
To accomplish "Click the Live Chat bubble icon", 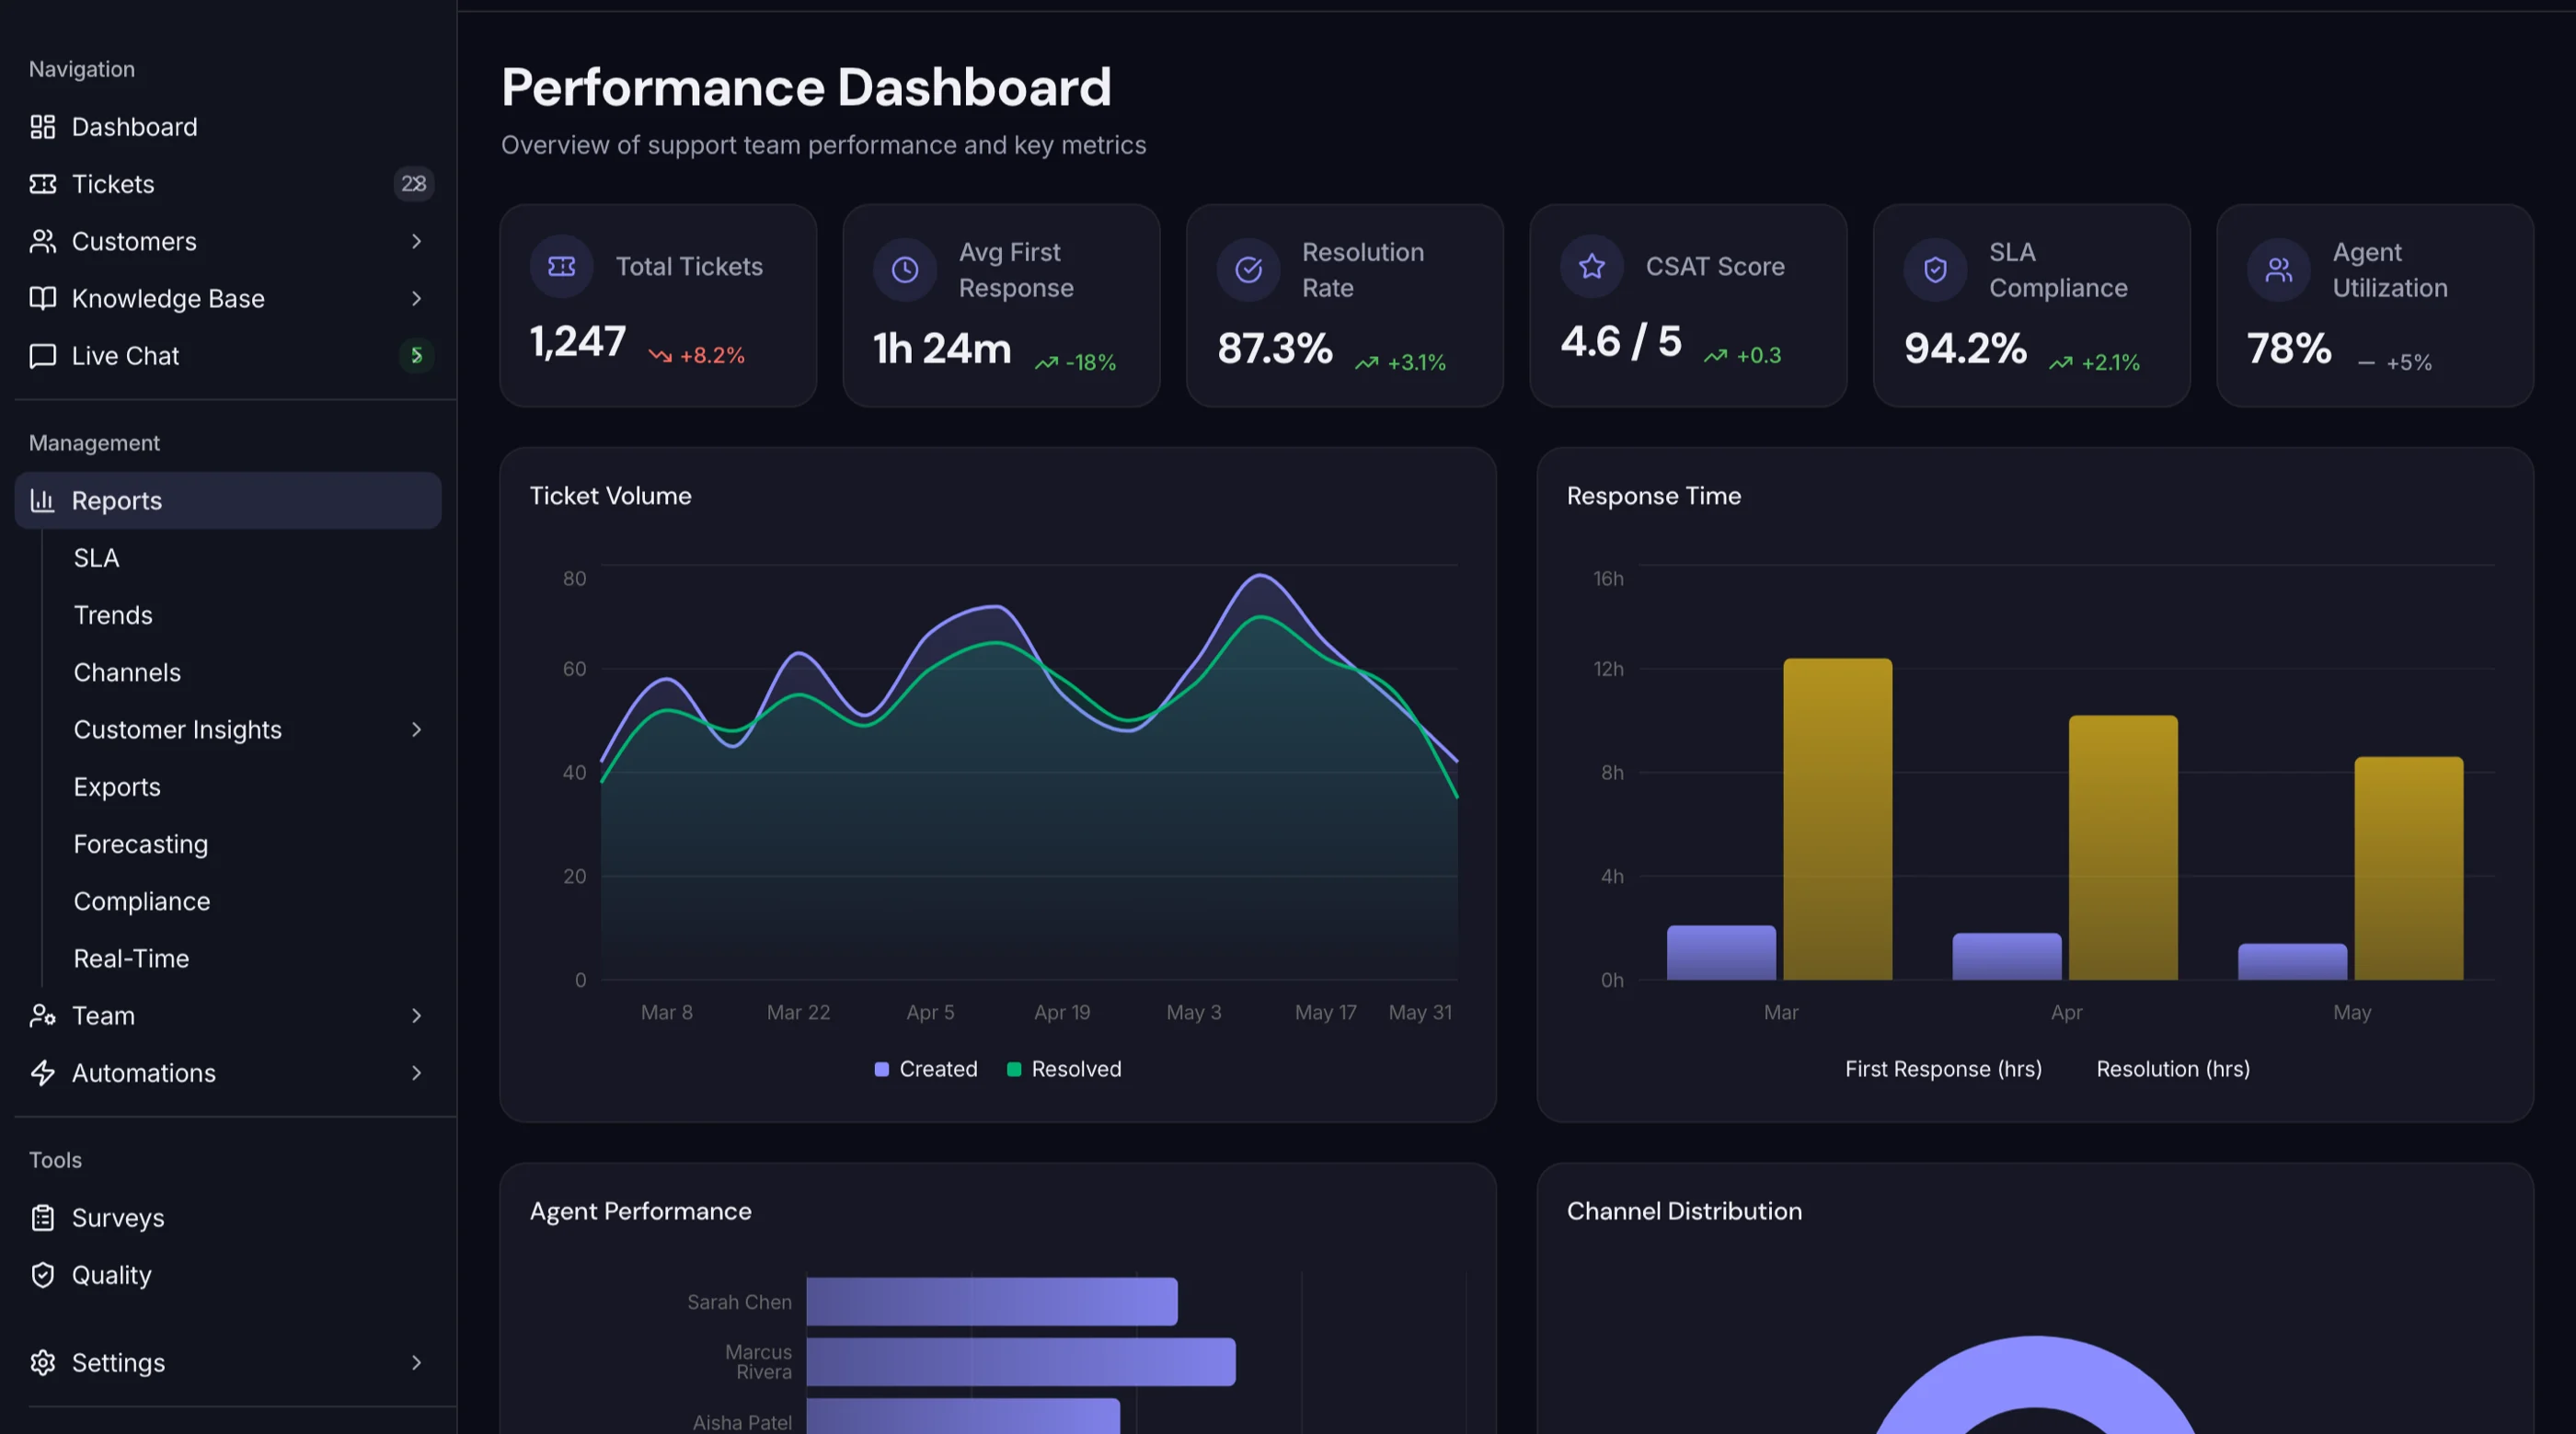I will coord(42,356).
